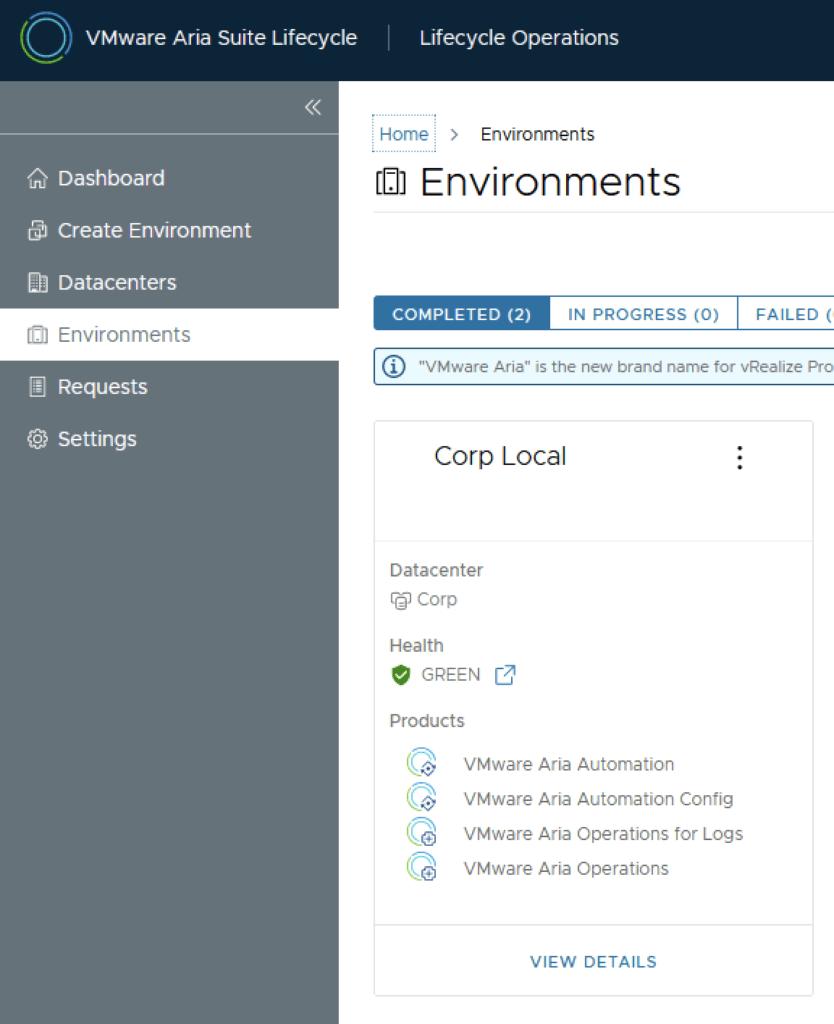Click the Environments icon in sidebar
Image resolution: width=834 pixels, height=1024 pixels.
coord(37,335)
